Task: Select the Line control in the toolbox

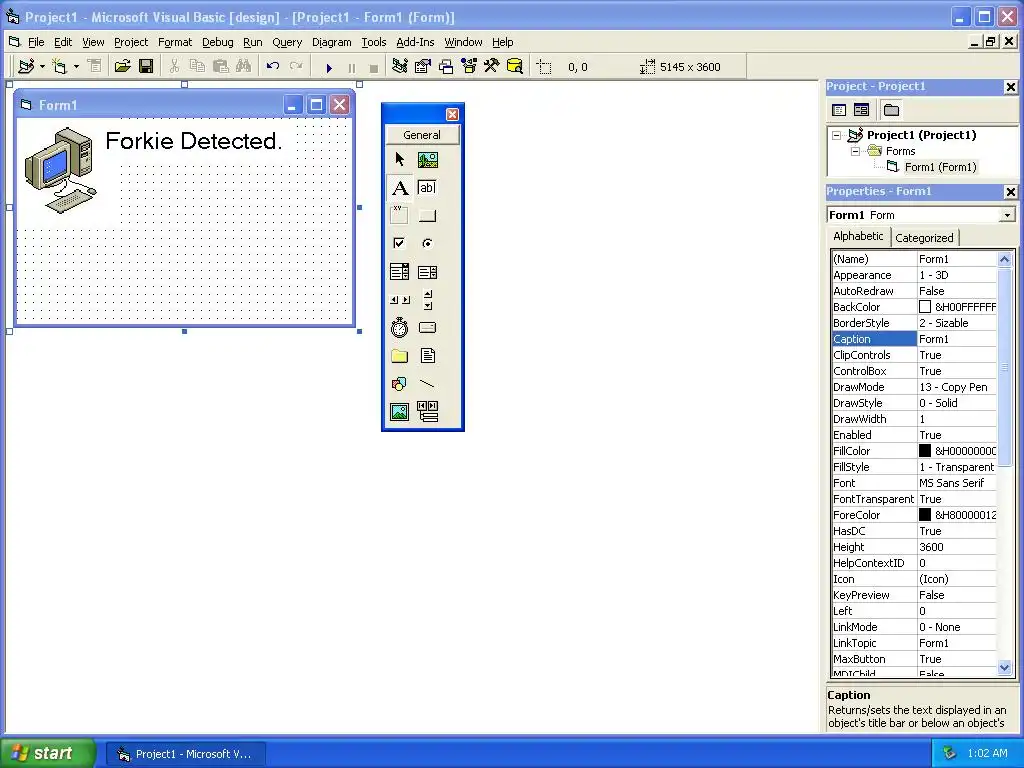Action: 427,384
